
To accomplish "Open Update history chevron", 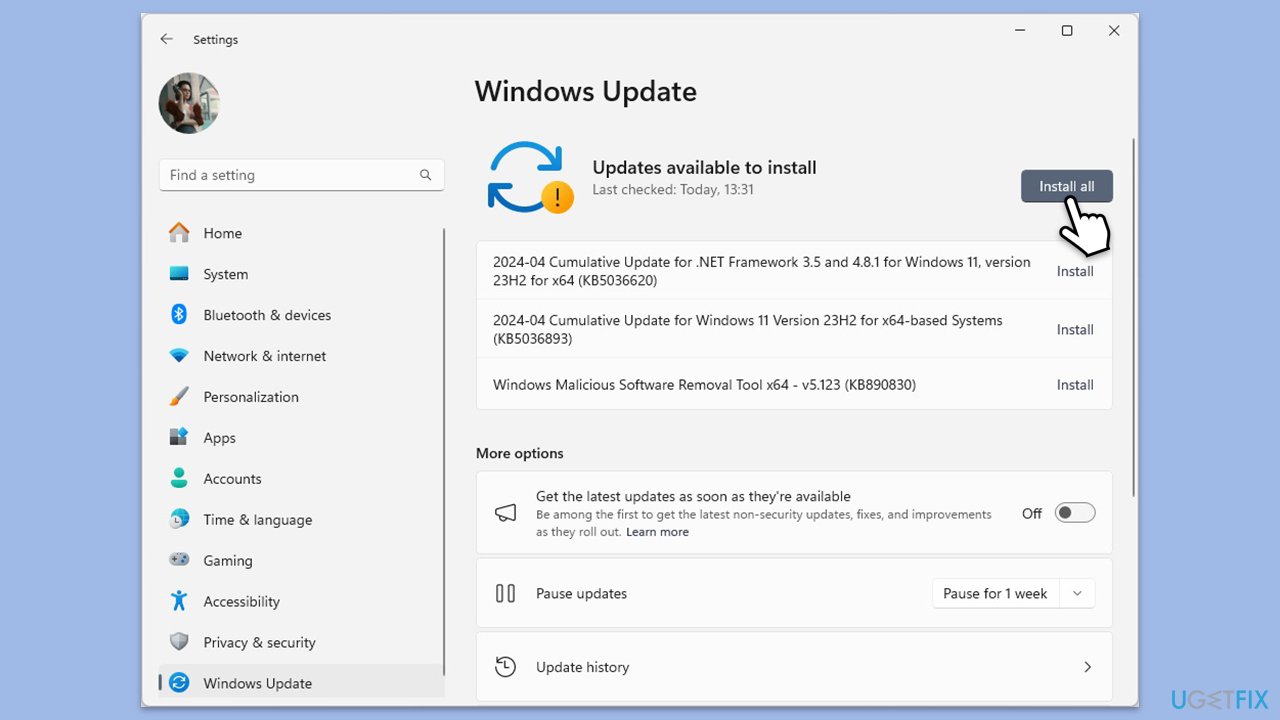I will point(1087,667).
